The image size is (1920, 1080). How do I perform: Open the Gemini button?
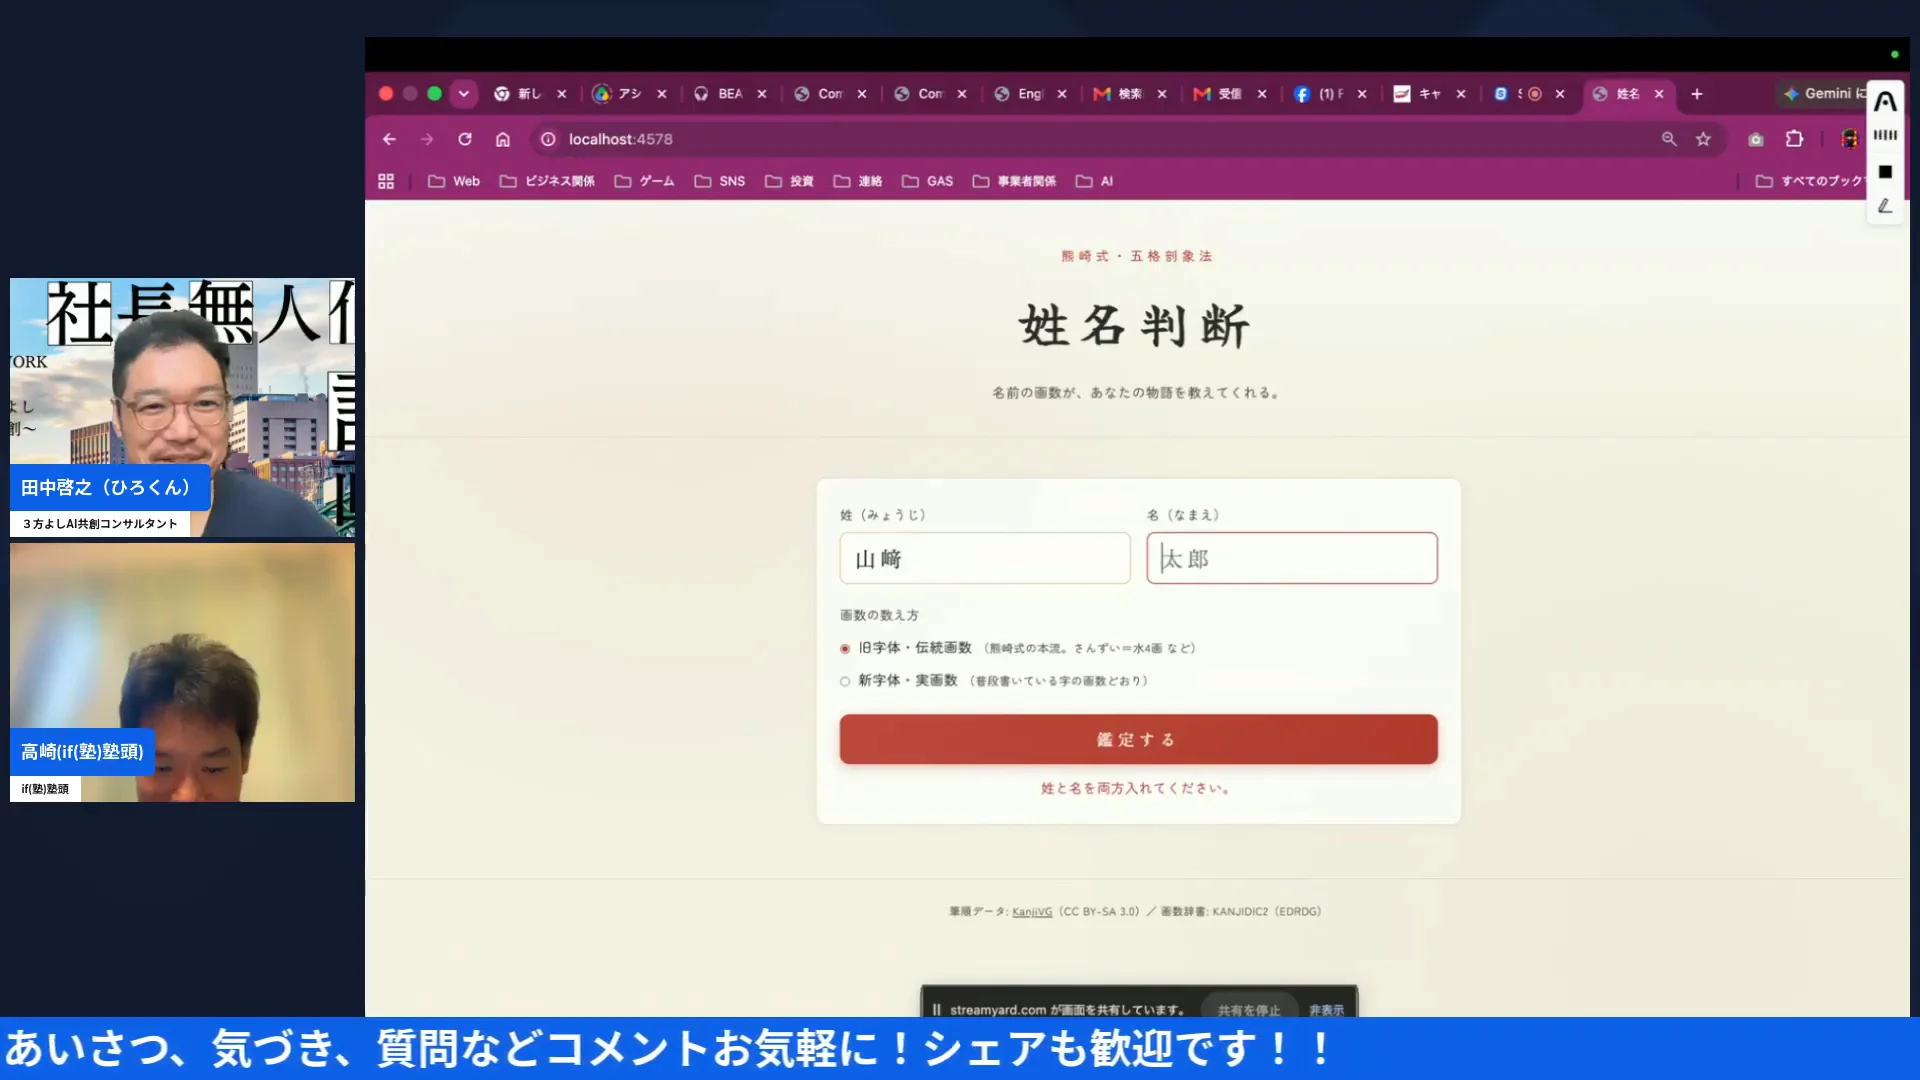click(x=1823, y=94)
